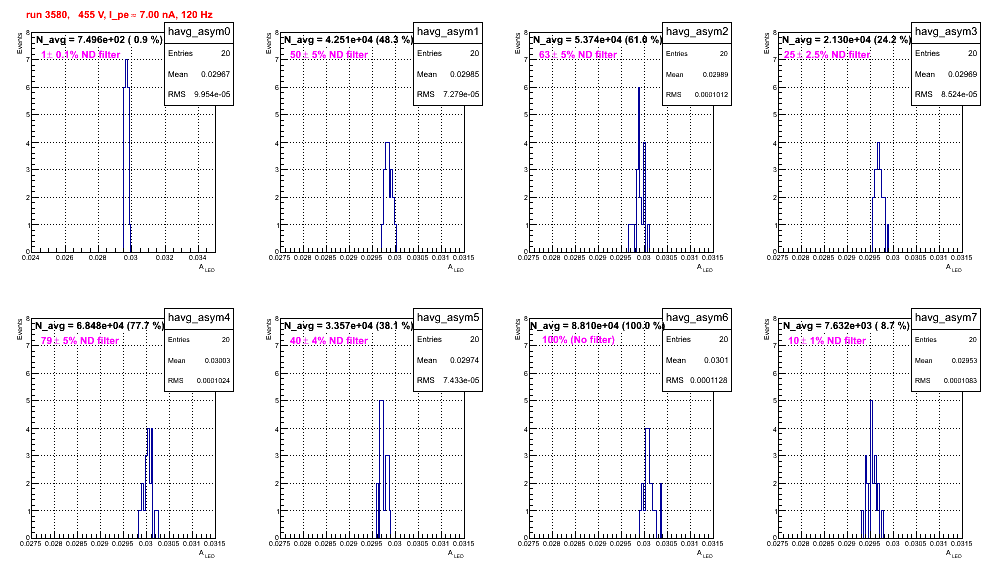Click the 79± 5% ND filter label
Viewport: 996px width, 572px height.
tap(80, 341)
